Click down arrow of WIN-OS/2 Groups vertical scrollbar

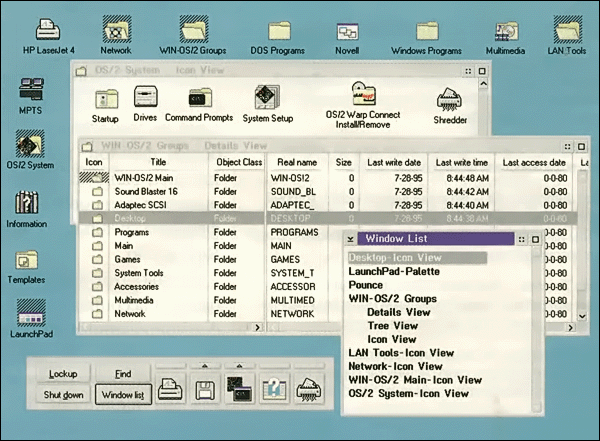pos(582,316)
